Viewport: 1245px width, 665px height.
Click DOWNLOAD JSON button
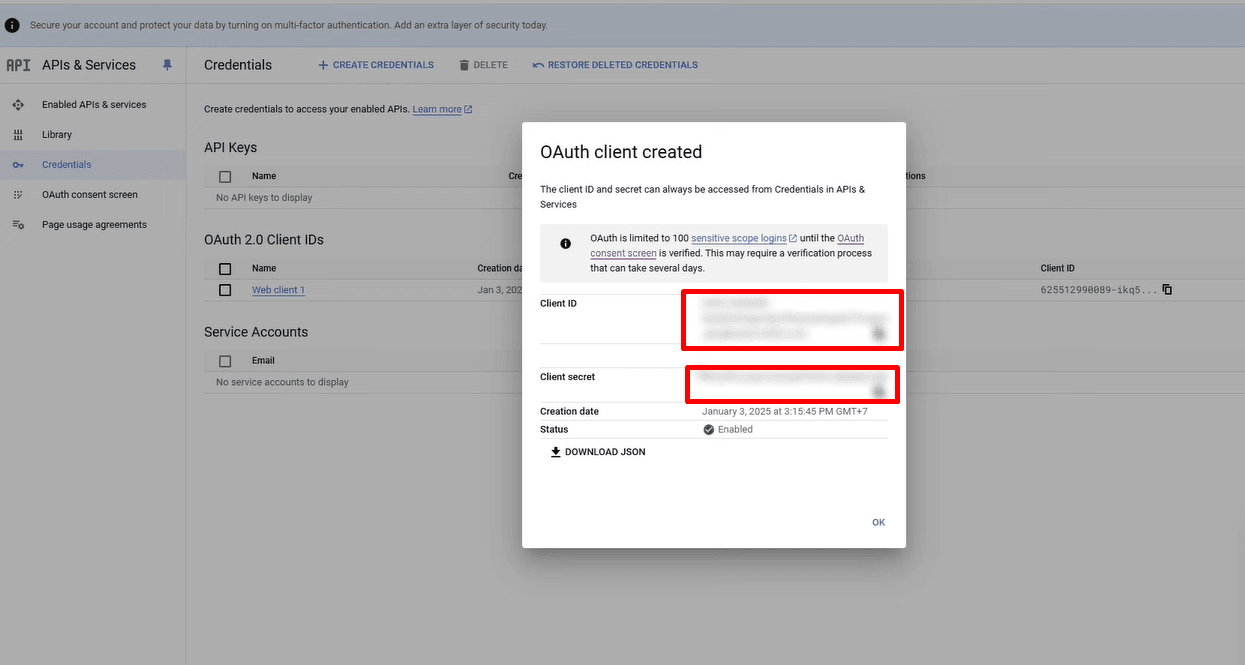click(598, 452)
